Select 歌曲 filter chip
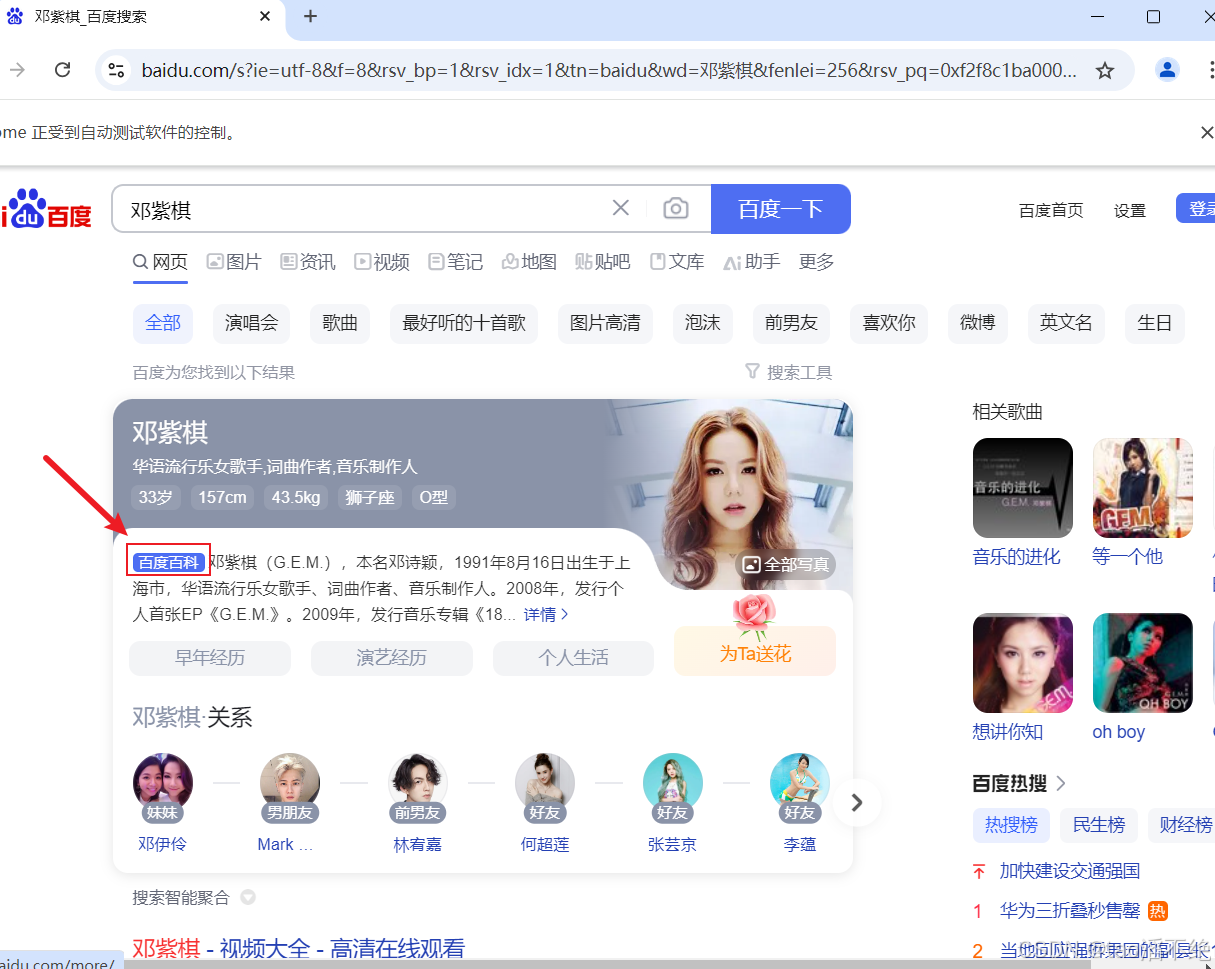Image resolution: width=1215 pixels, height=969 pixels. [340, 323]
